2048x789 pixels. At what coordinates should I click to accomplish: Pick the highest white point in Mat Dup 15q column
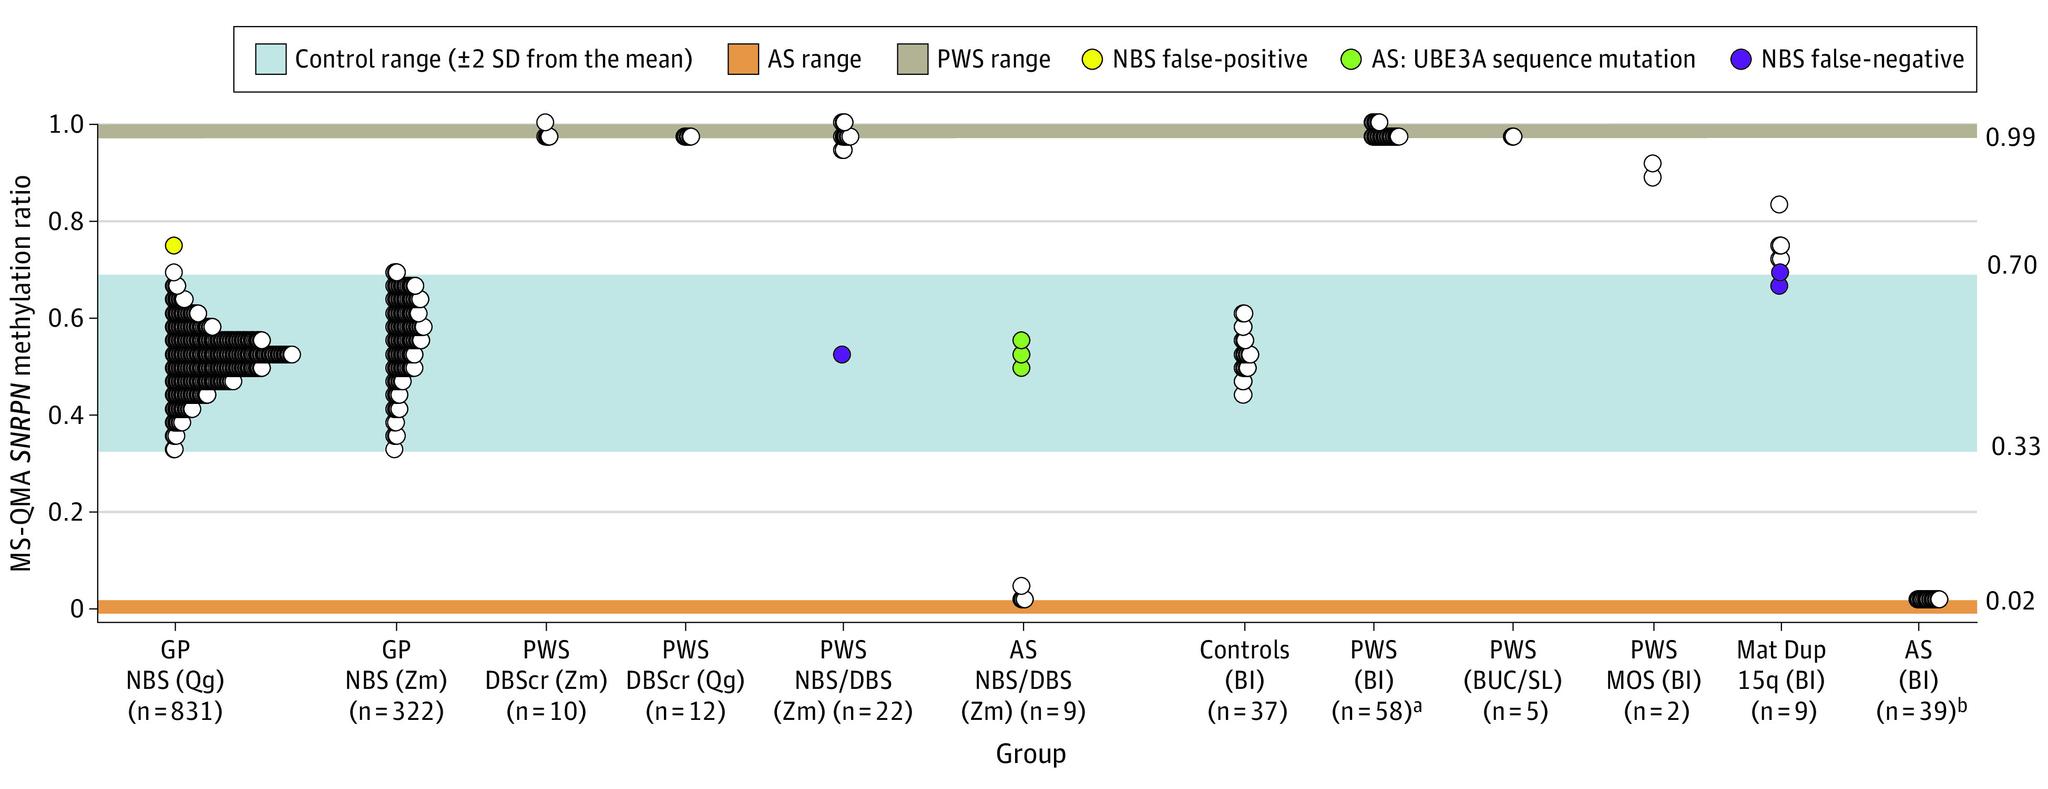click(1779, 205)
